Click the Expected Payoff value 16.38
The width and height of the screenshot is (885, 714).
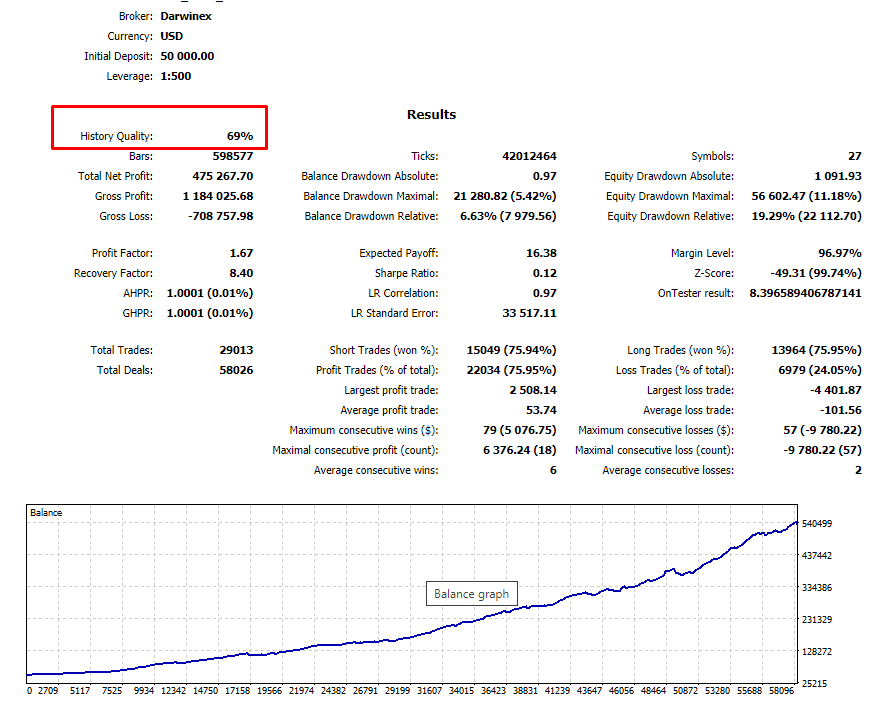[x=541, y=253]
